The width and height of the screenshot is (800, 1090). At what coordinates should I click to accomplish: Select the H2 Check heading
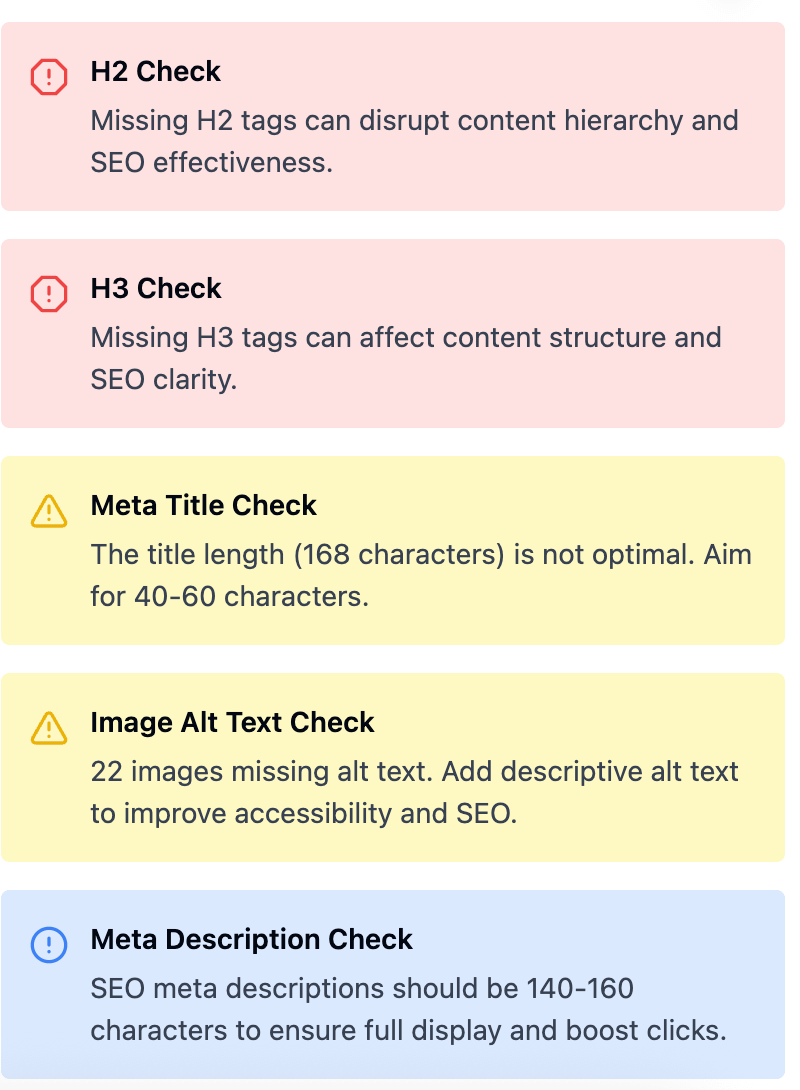155,72
